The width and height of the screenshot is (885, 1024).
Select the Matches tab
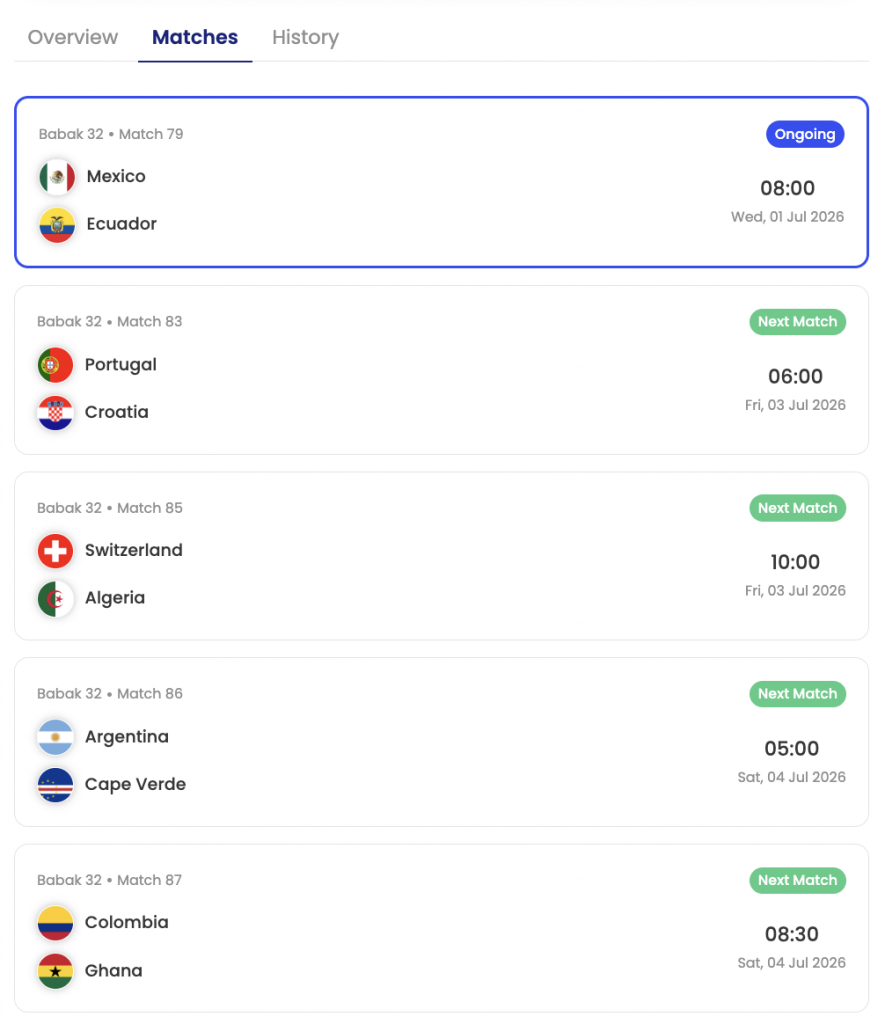[195, 37]
